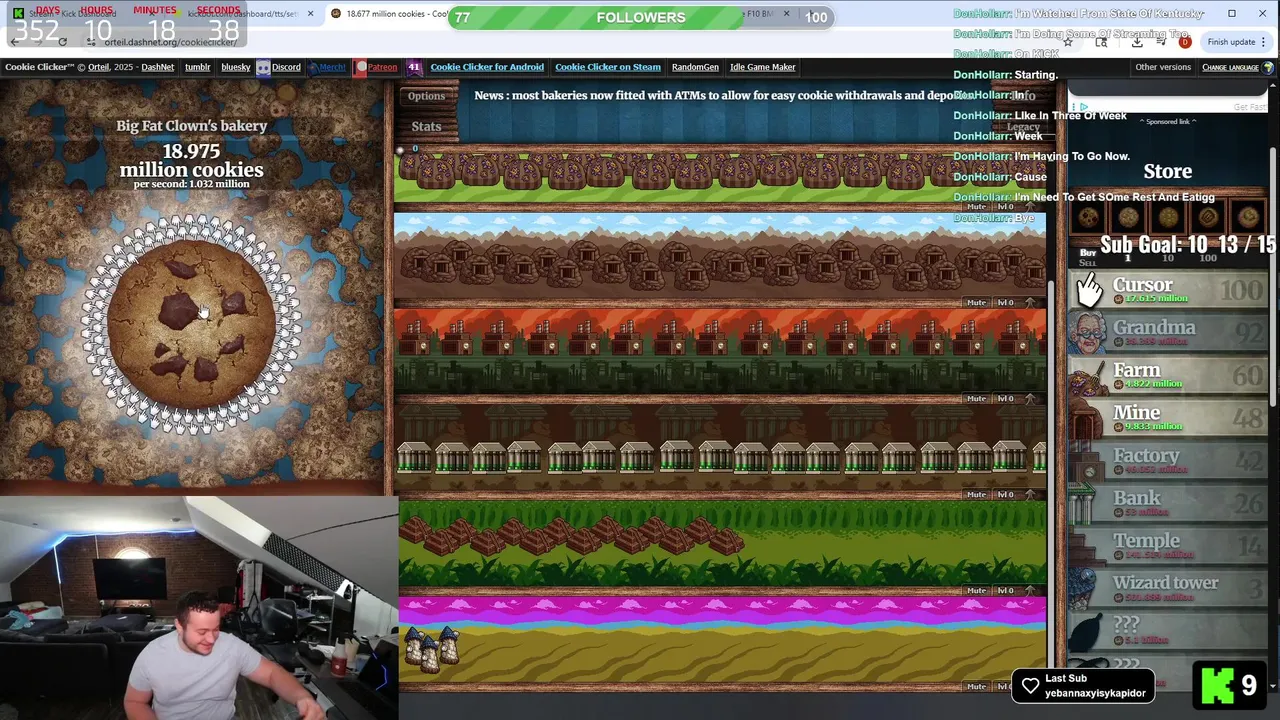
Task: Click the purple 41 badge icon
Action: pos(414,67)
